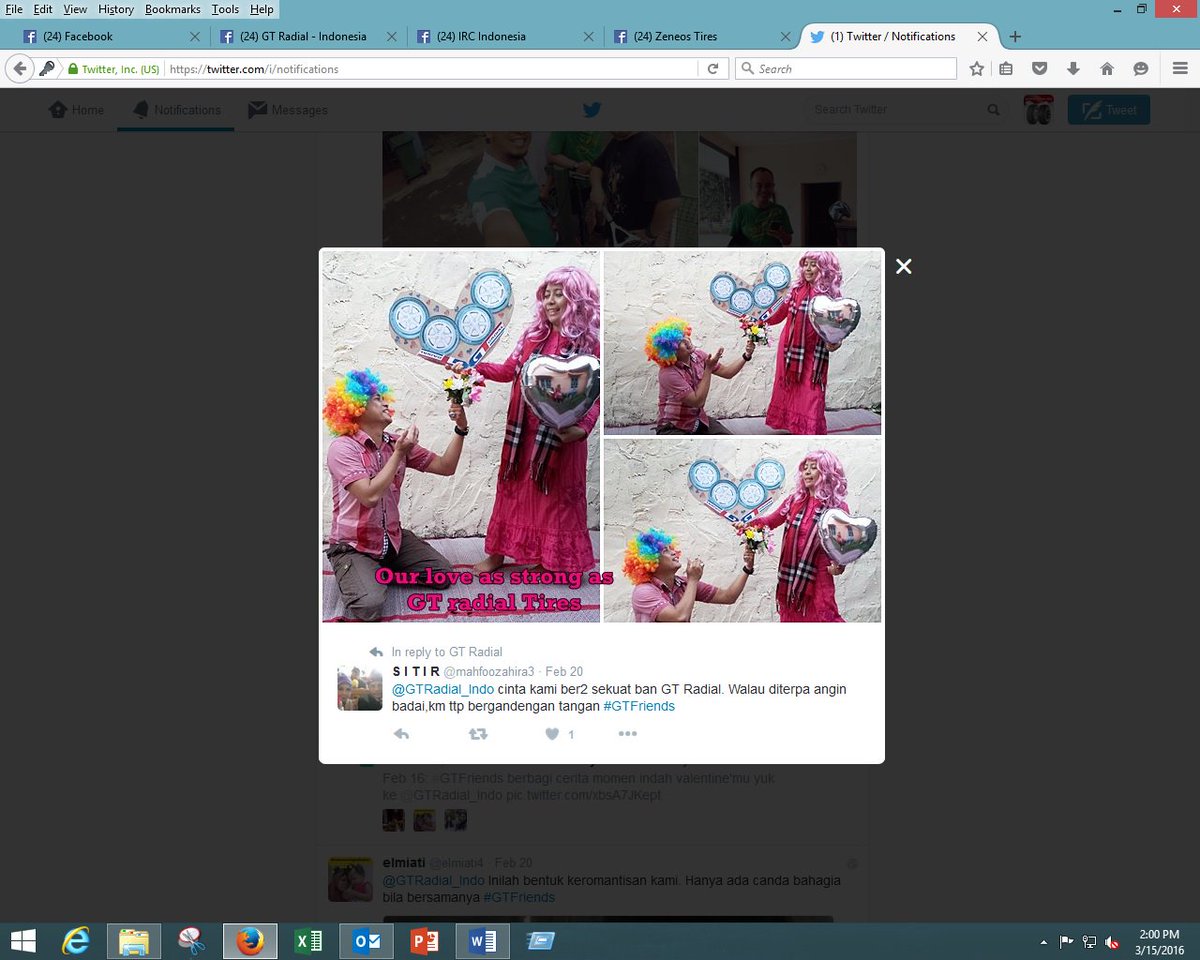Click the #GTFriends hashtag in SITIR tweet
Image resolution: width=1200 pixels, height=960 pixels.
[639, 706]
